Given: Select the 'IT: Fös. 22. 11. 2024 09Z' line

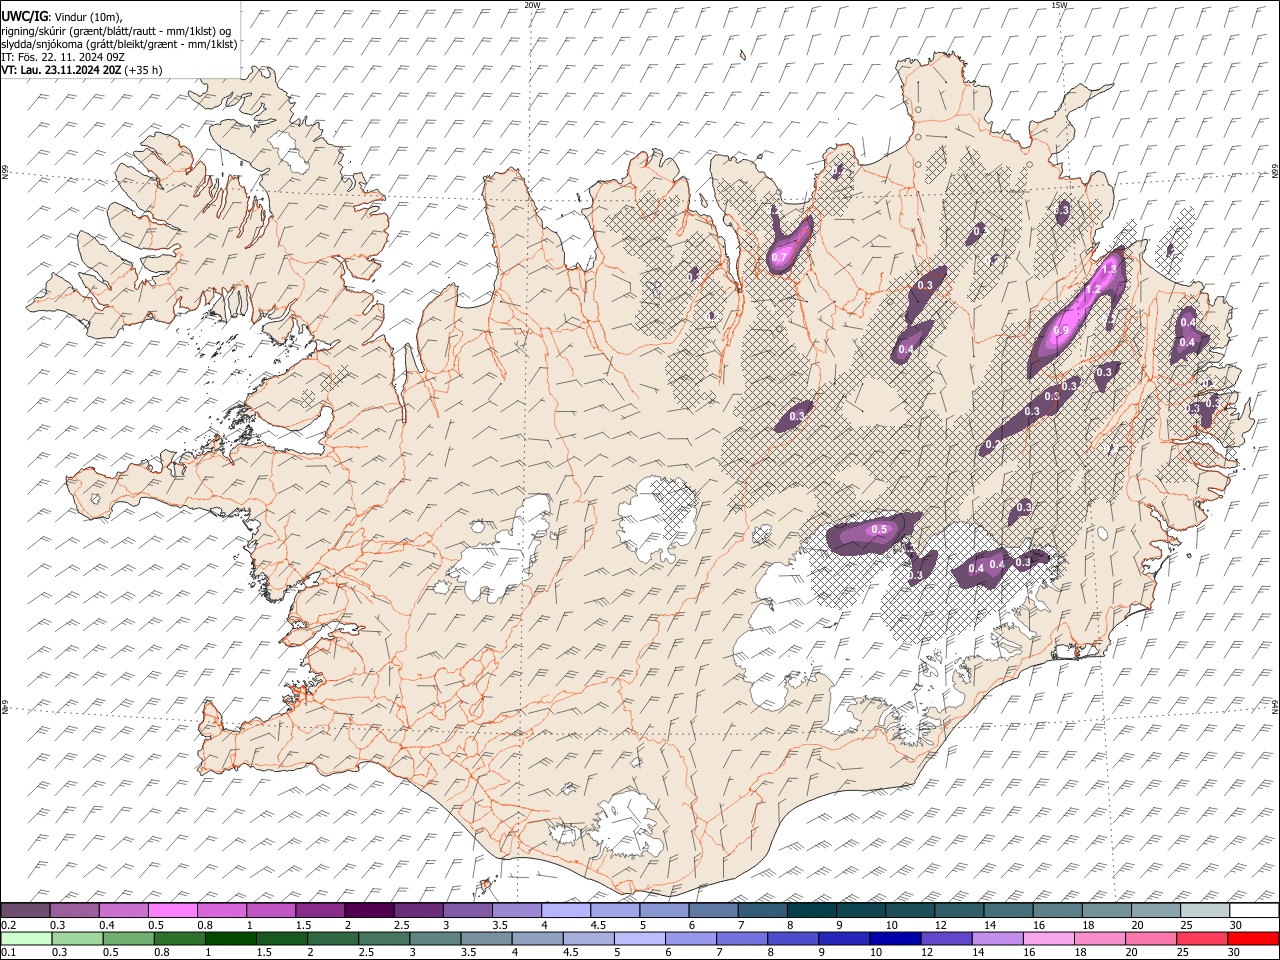Looking at the screenshot, I should (63, 57).
